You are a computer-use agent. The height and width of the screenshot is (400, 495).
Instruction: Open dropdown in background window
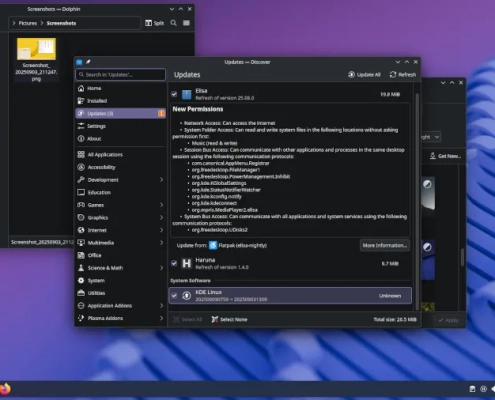[x=432, y=137]
